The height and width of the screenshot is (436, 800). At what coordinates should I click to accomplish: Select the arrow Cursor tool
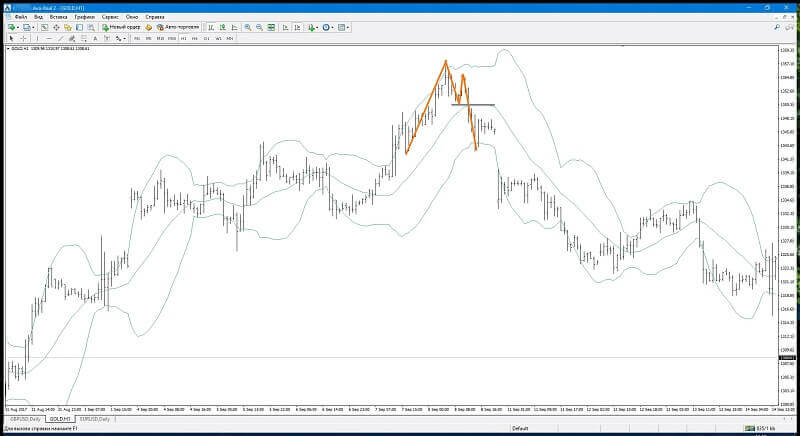click(12, 38)
